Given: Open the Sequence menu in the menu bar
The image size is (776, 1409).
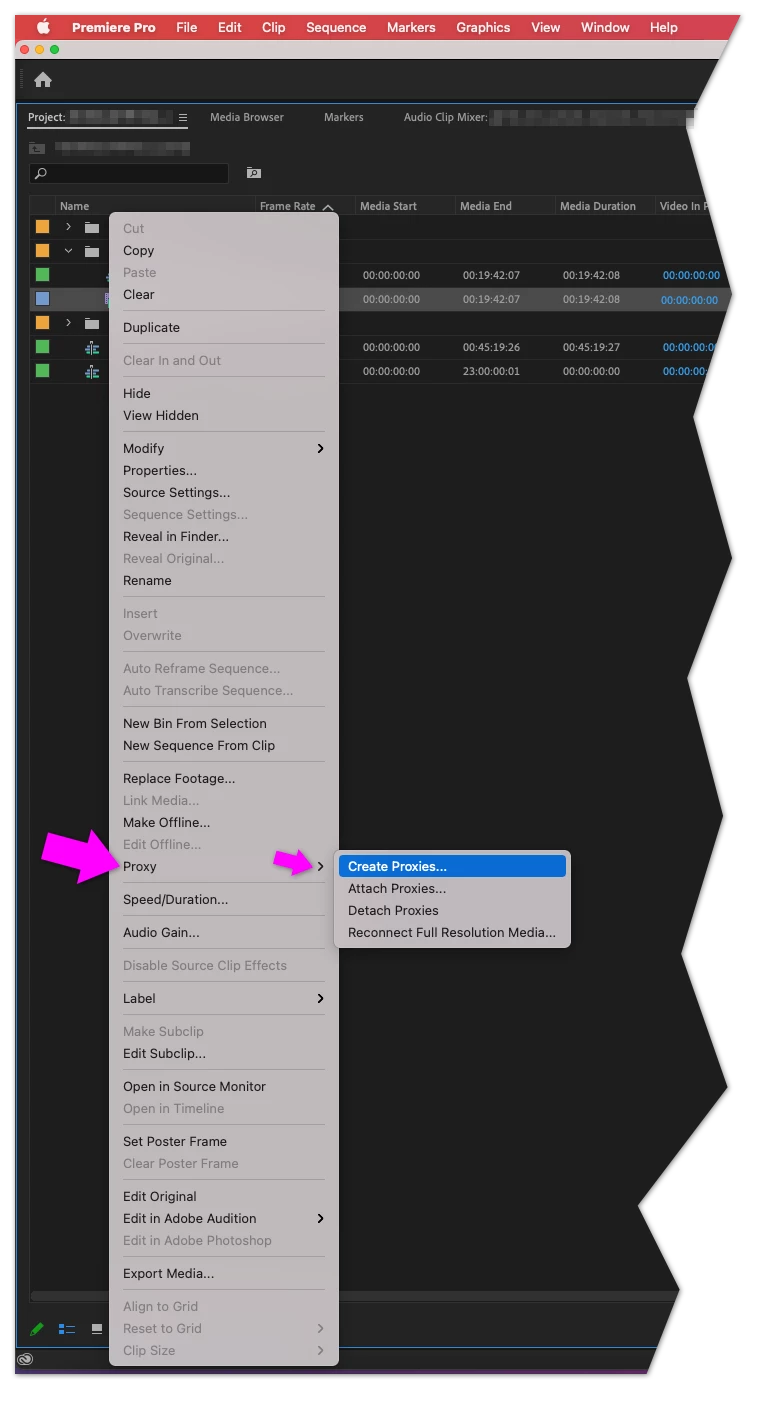Looking at the screenshot, I should coord(336,27).
